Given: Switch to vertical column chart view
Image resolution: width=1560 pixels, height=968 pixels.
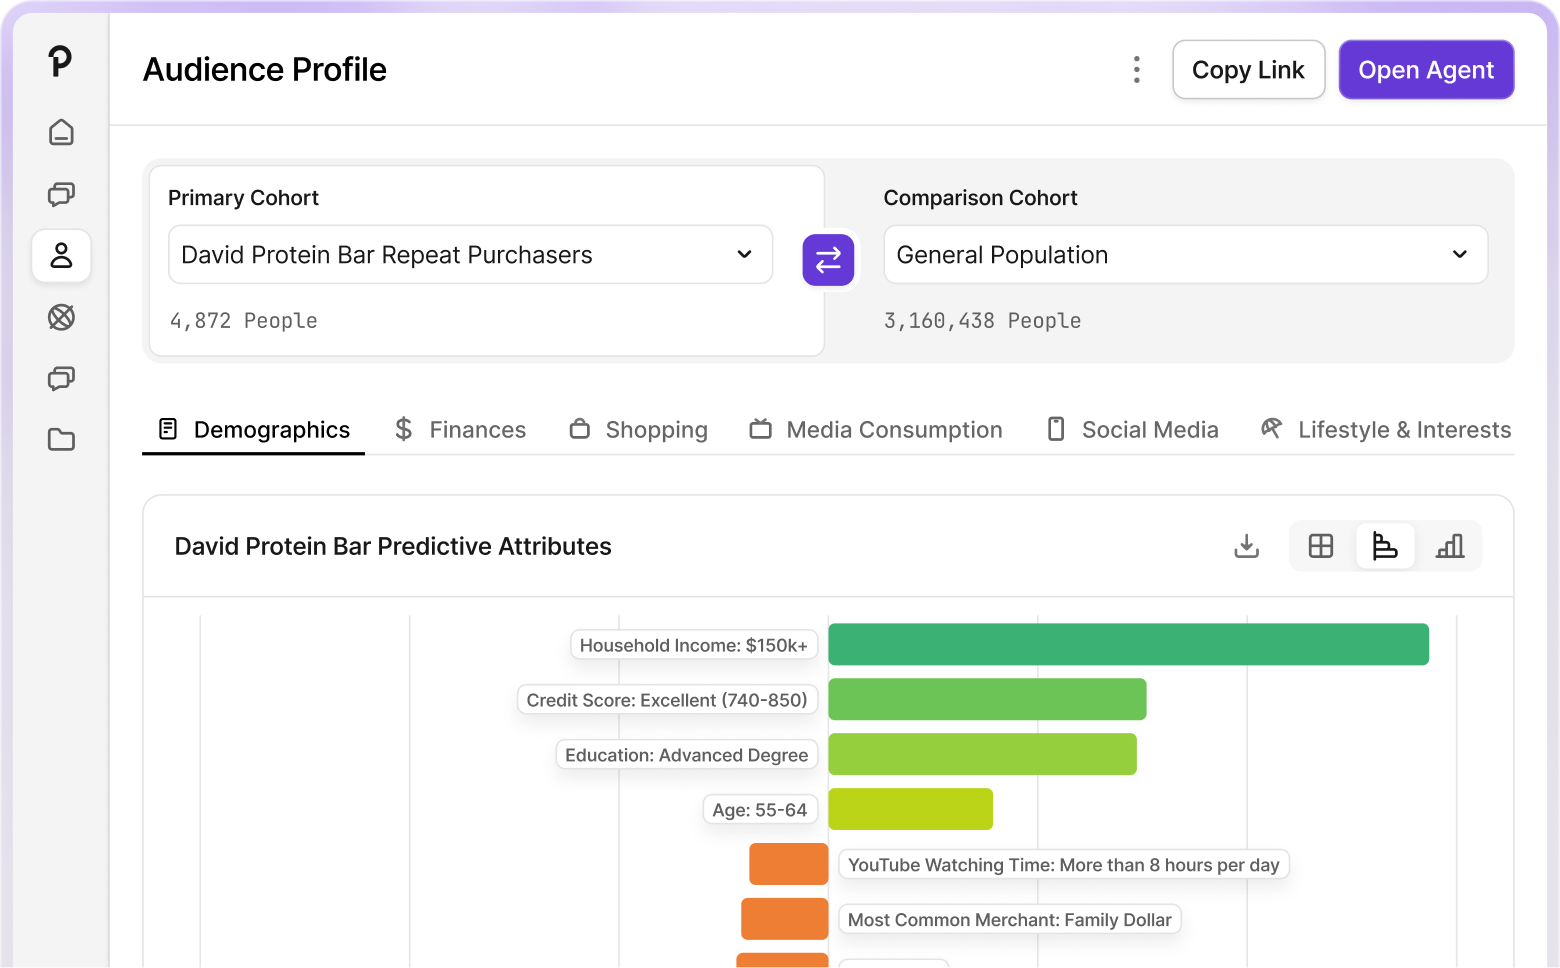Looking at the screenshot, I should (1450, 546).
